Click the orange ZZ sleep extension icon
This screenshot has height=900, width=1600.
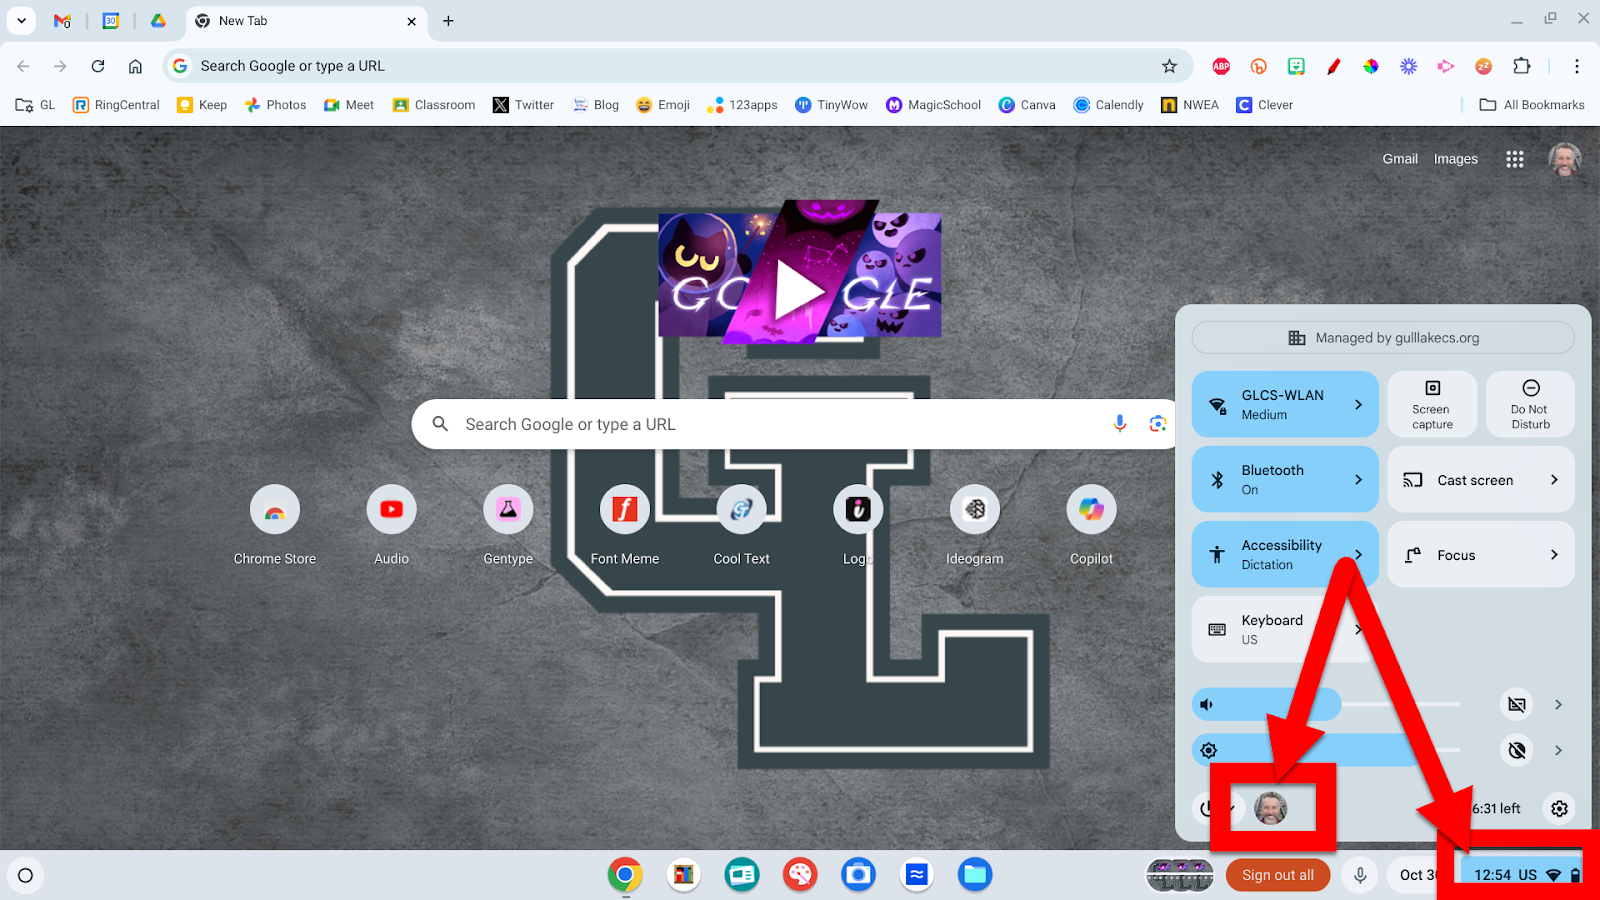coord(1484,66)
